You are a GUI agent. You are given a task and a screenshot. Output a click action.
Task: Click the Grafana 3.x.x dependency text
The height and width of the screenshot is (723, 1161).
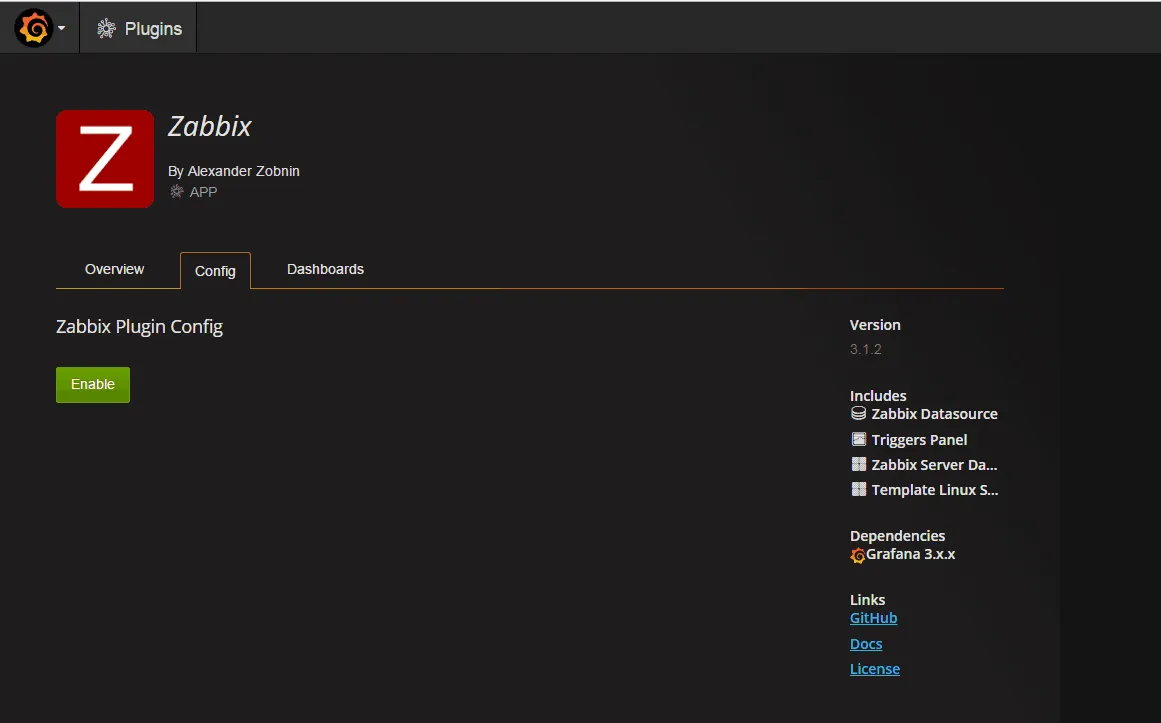tap(911, 554)
